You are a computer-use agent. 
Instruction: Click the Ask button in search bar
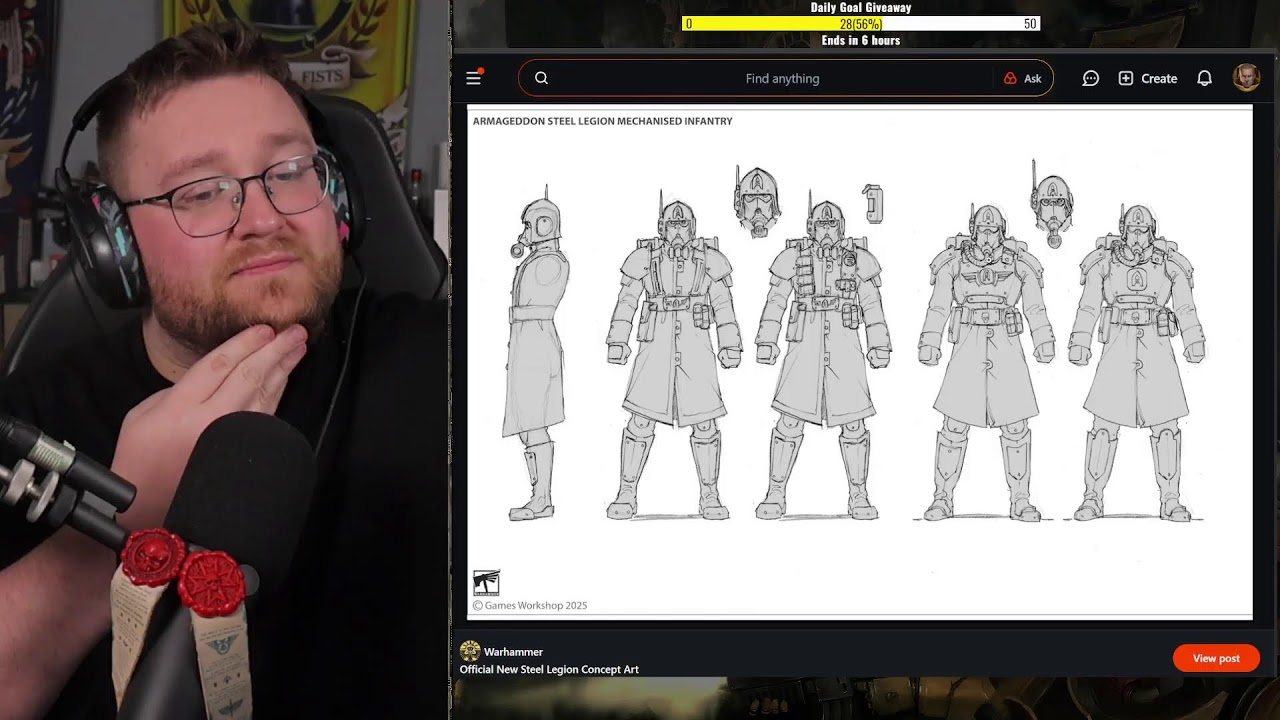pyautogui.click(x=1022, y=78)
